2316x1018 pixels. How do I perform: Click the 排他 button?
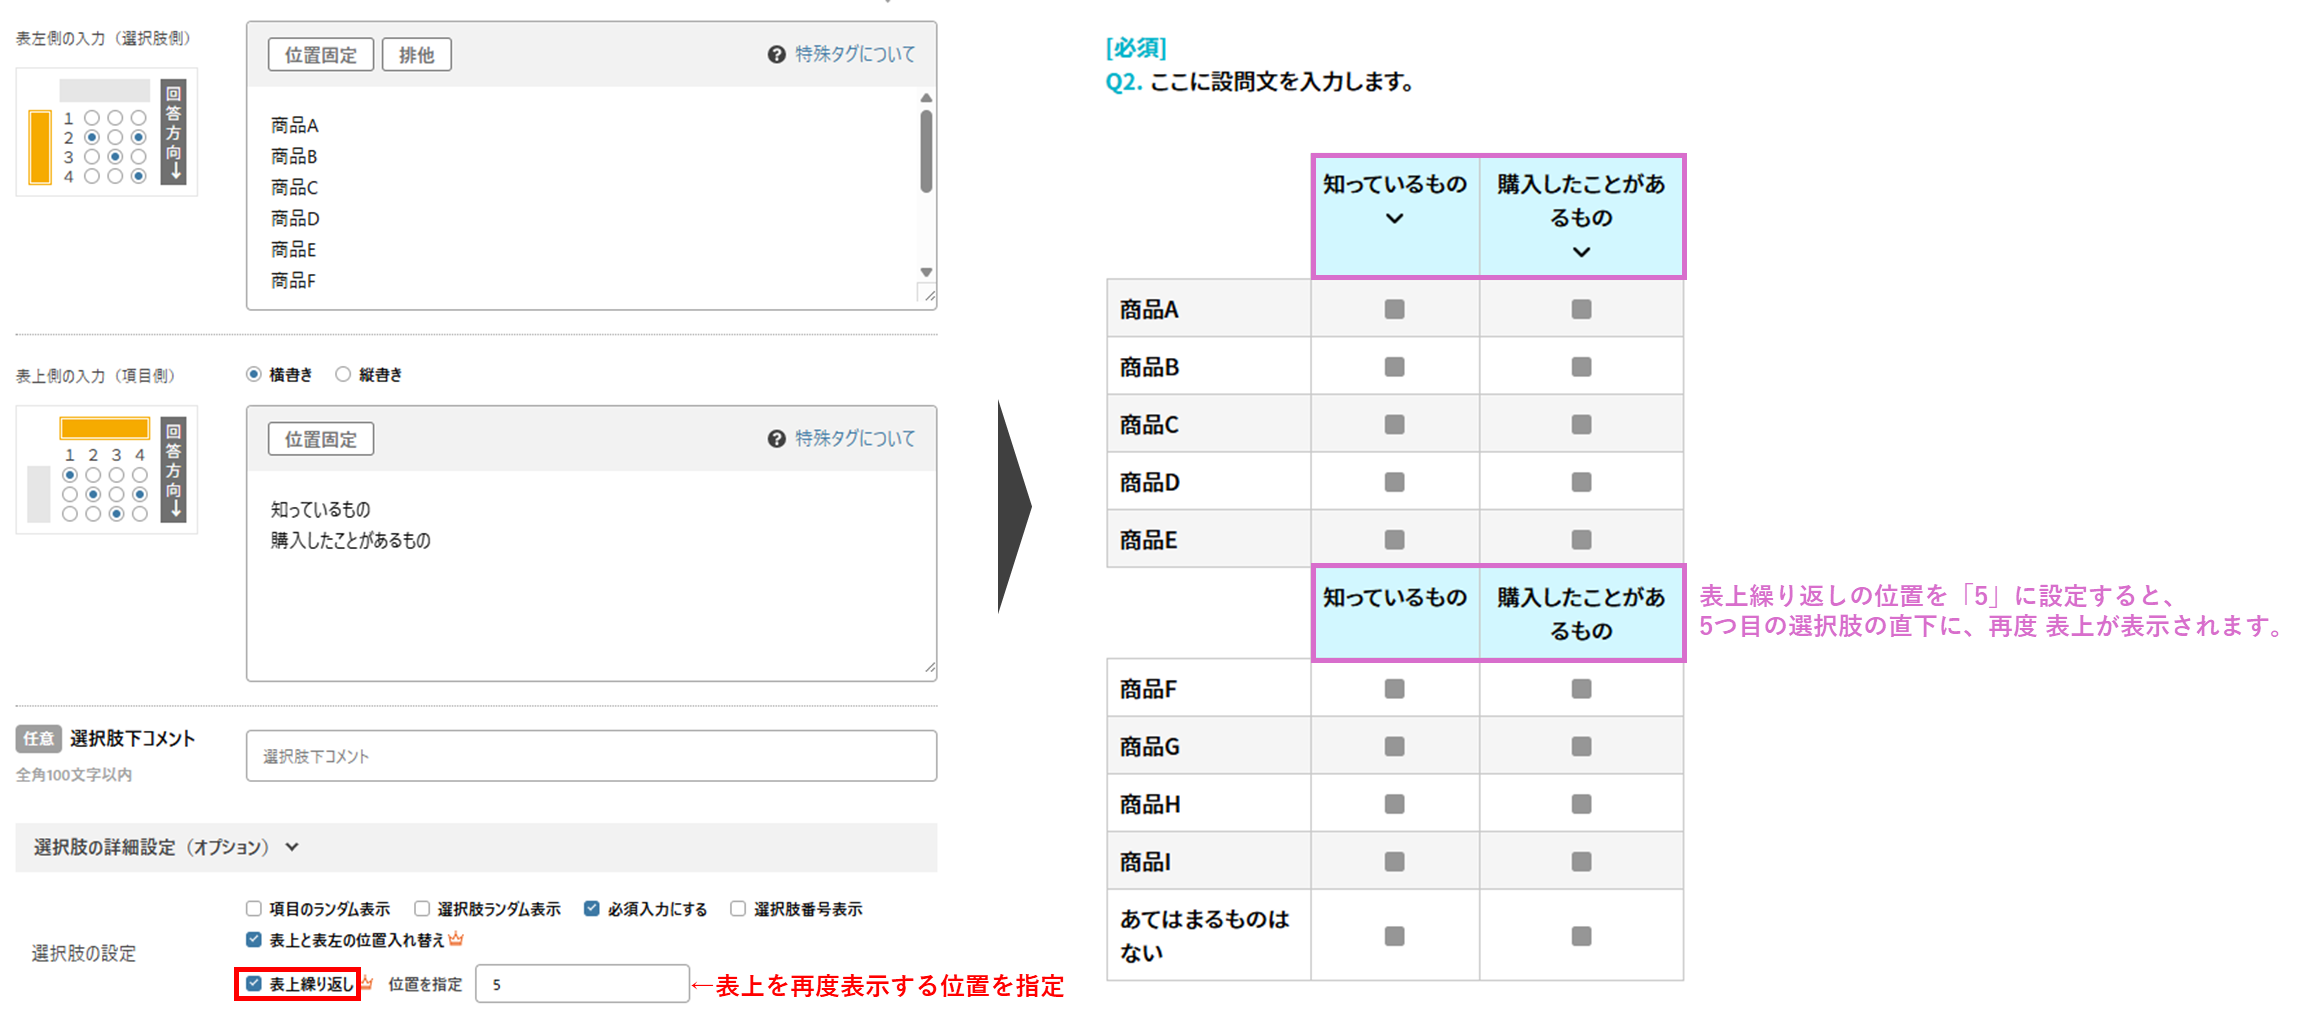[x=416, y=55]
